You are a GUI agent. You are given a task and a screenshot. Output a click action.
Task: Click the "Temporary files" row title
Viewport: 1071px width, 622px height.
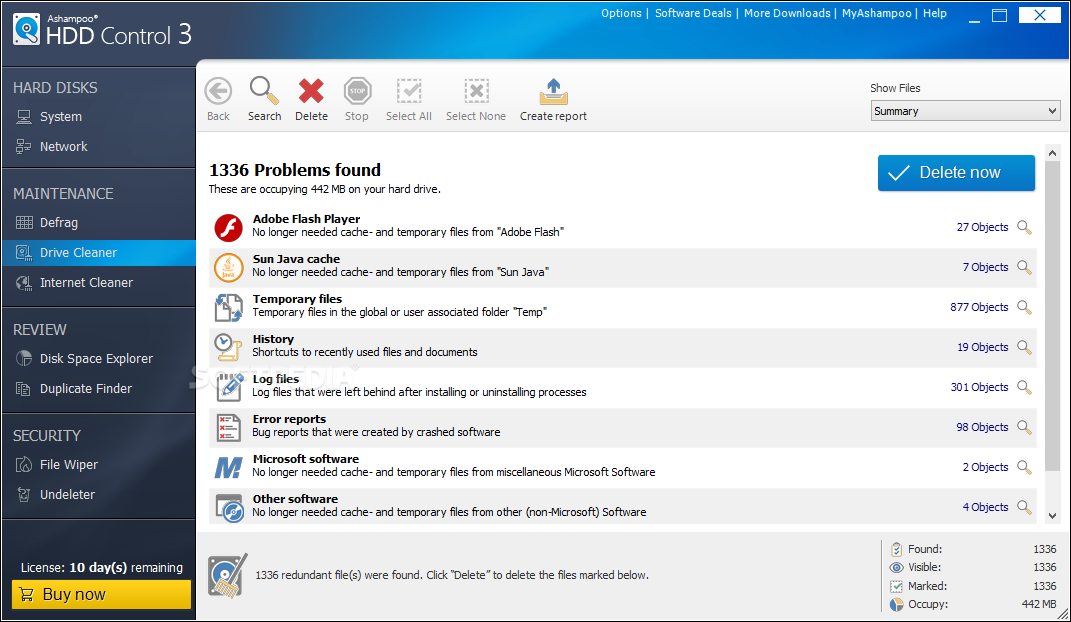coord(297,299)
